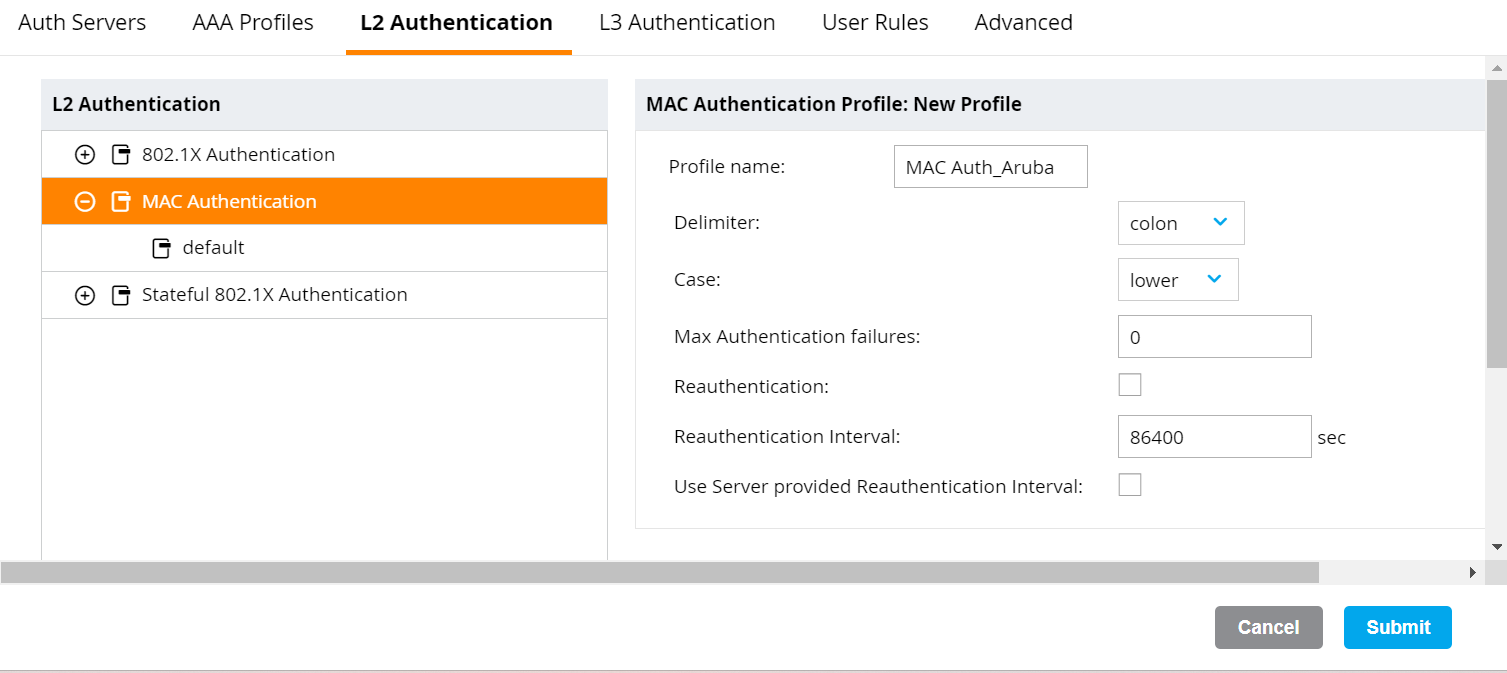Click the vertical scrollbar down arrow
This screenshot has height=673, width=1507.
coord(1496,547)
